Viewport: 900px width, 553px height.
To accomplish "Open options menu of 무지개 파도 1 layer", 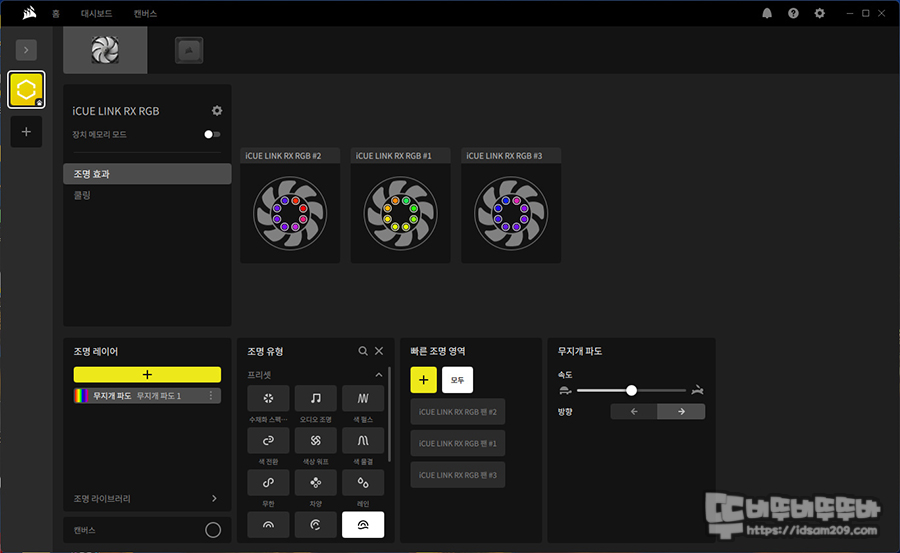I will 211,396.
